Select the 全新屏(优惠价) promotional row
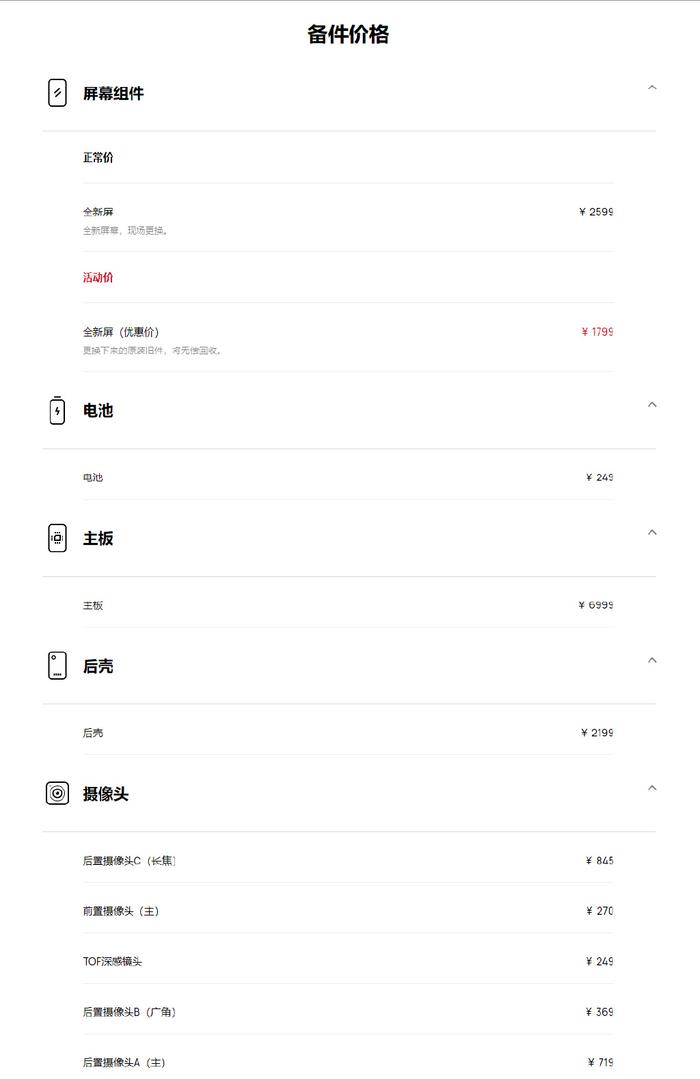 (x=348, y=338)
